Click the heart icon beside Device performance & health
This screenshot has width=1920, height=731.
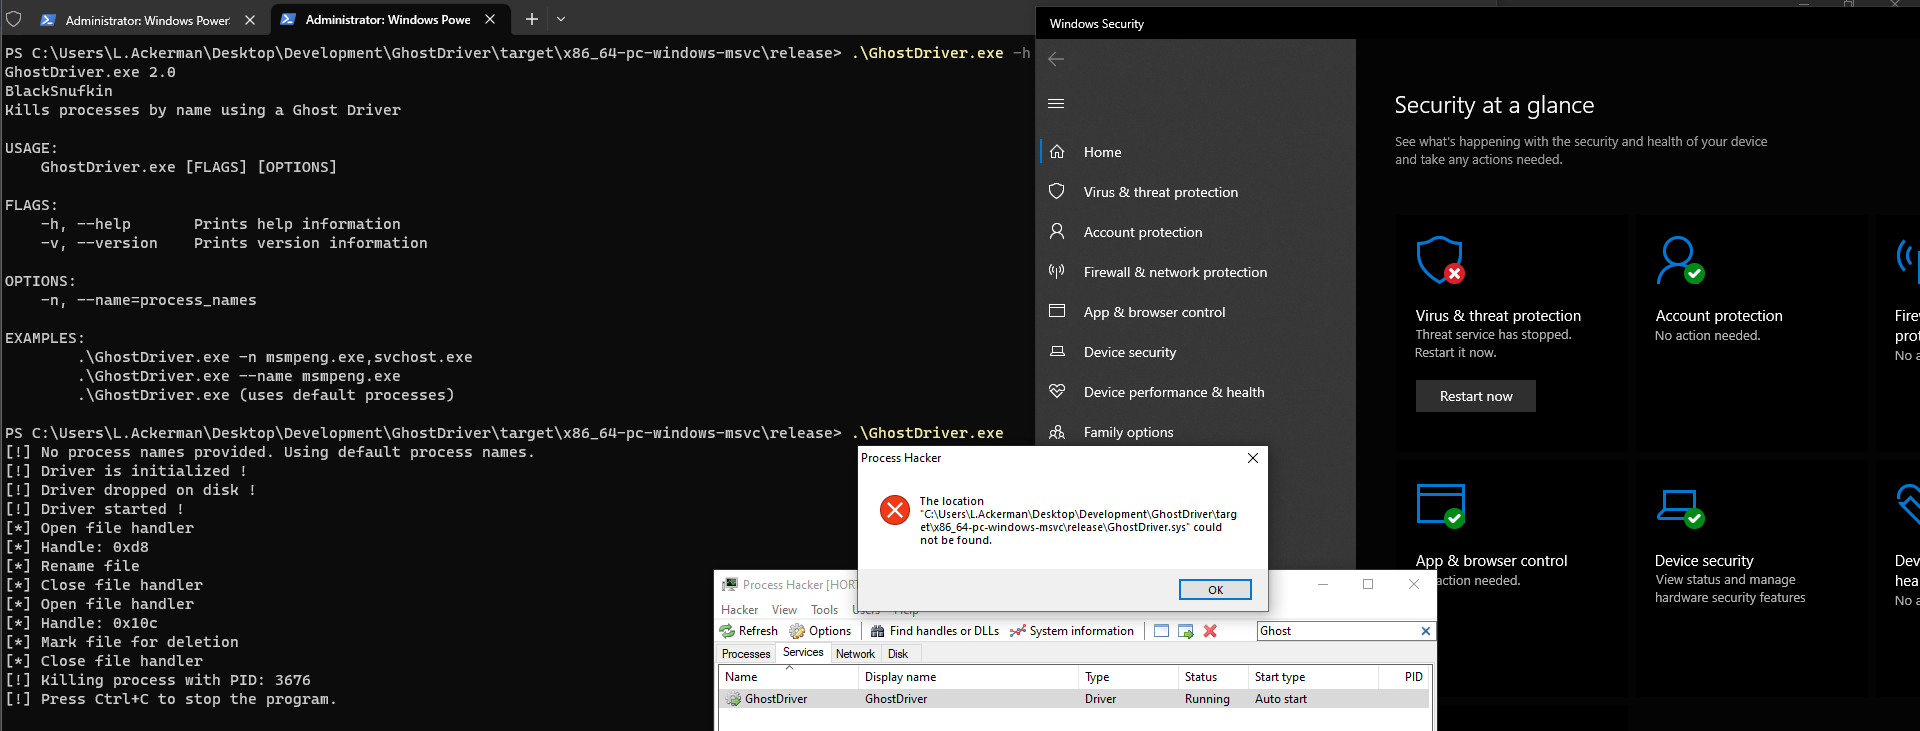click(1057, 391)
